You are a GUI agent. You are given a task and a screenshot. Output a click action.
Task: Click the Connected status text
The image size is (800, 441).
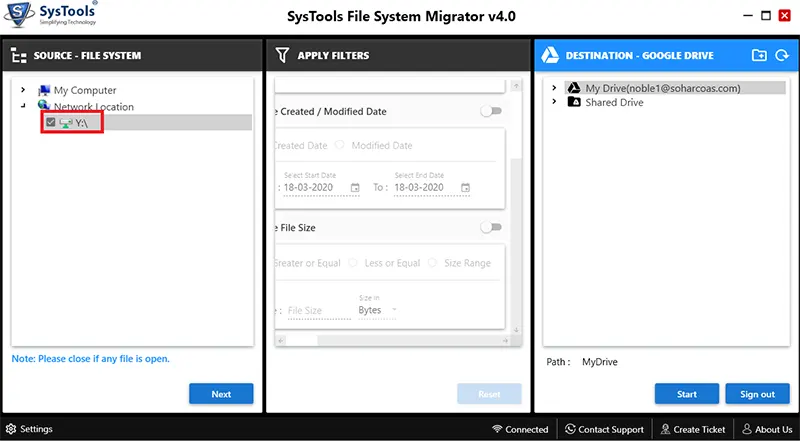[527, 429]
